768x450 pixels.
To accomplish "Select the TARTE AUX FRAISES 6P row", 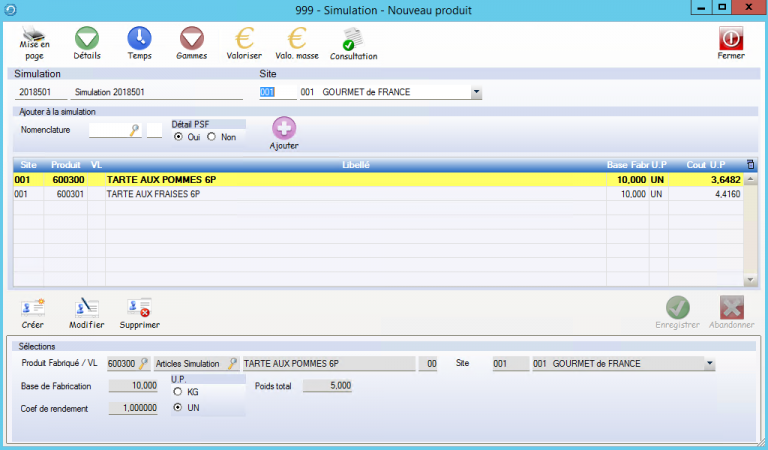I will 300,195.
